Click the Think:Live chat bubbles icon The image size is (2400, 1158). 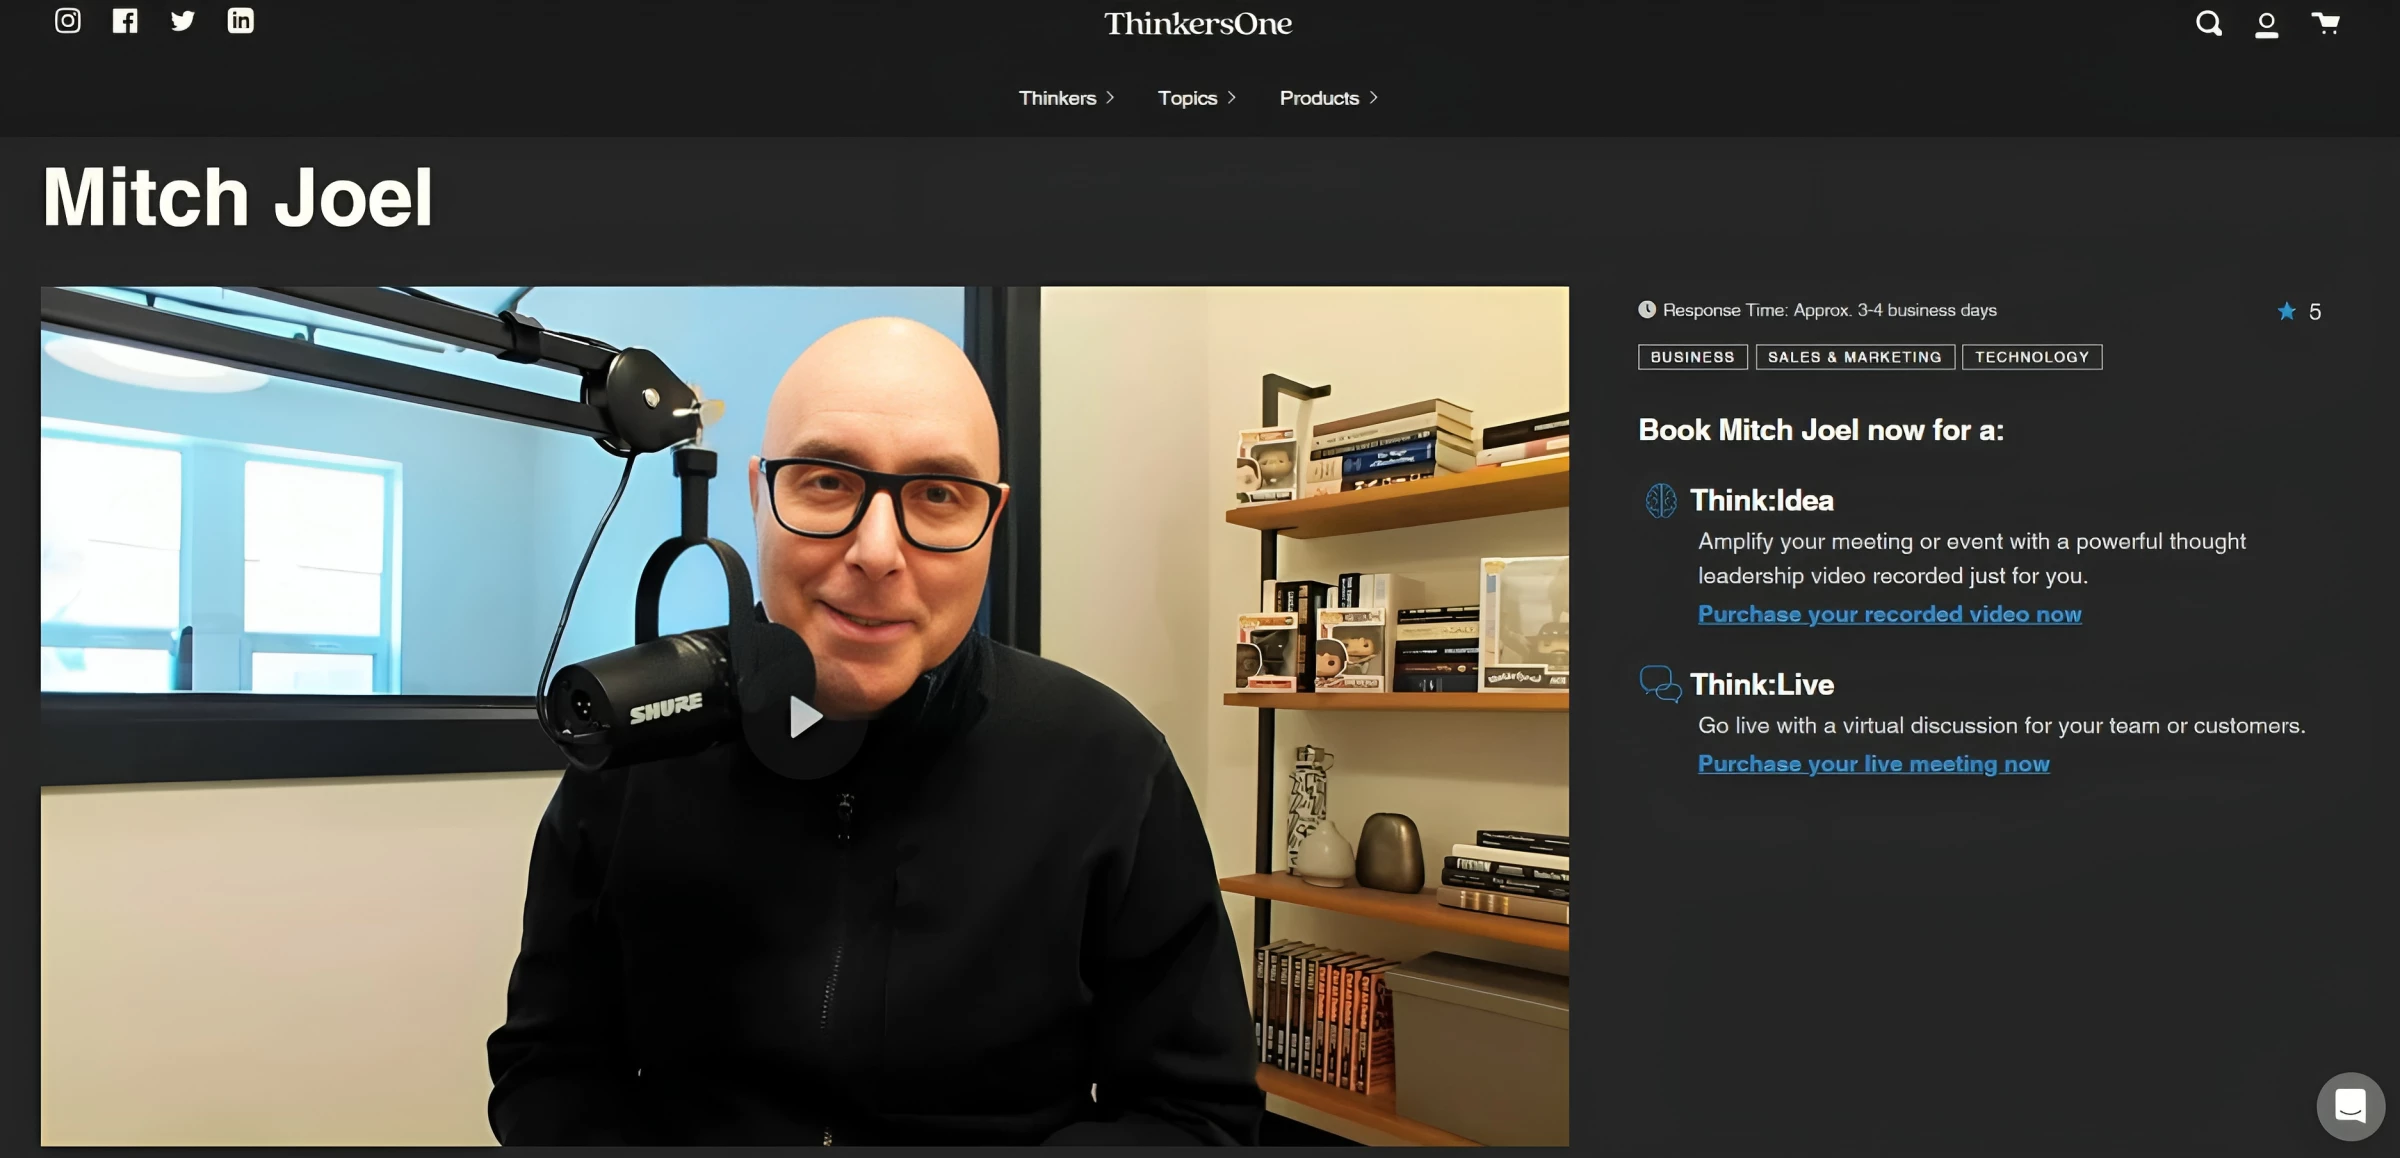point(1660,684)
